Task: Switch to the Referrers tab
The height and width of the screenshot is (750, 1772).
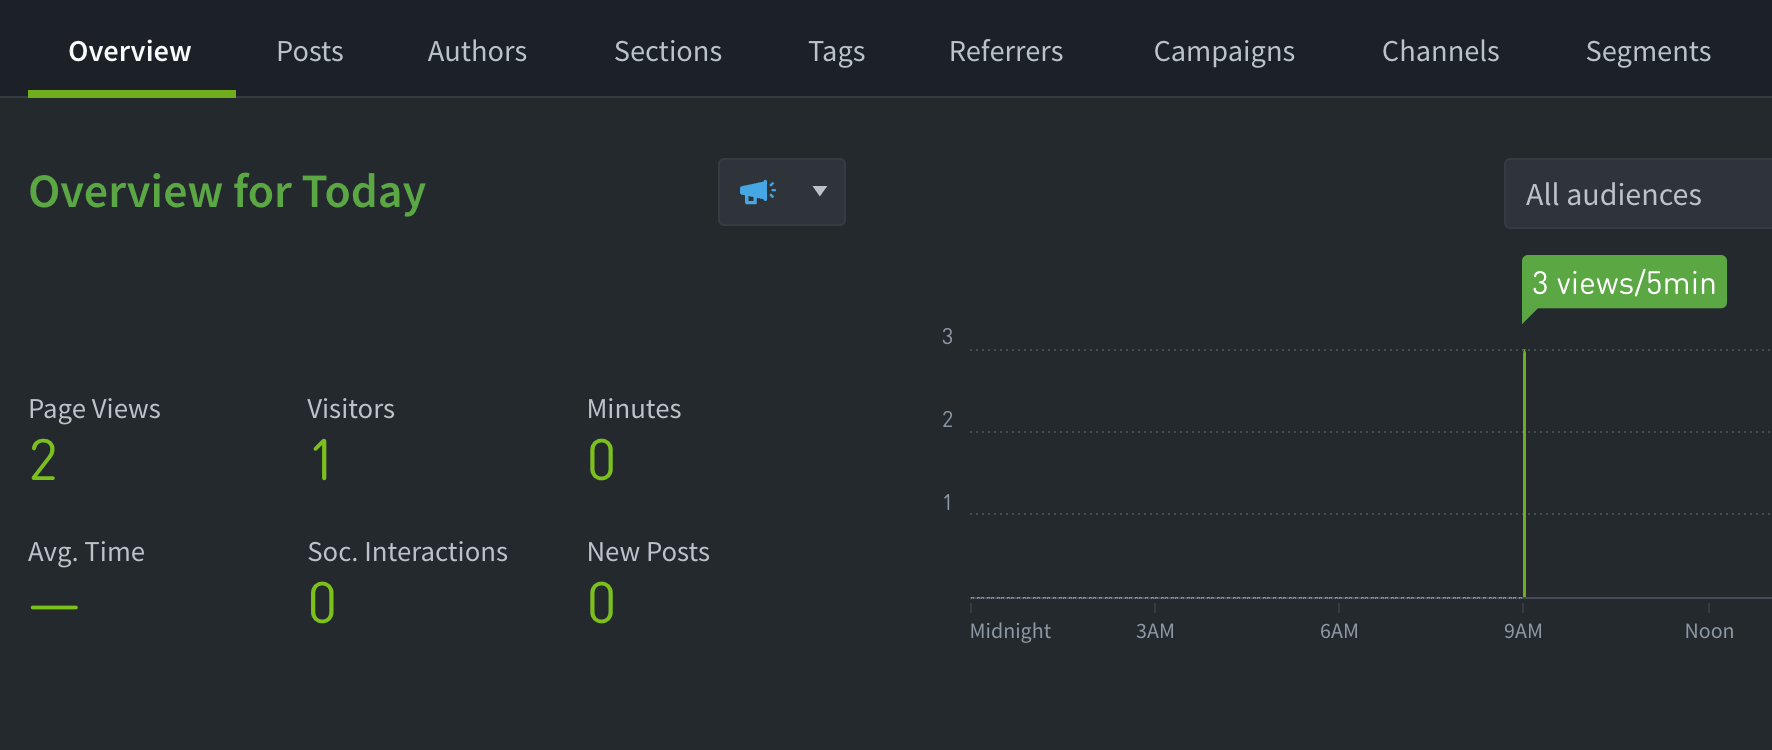Action: tap(1005, 51)
